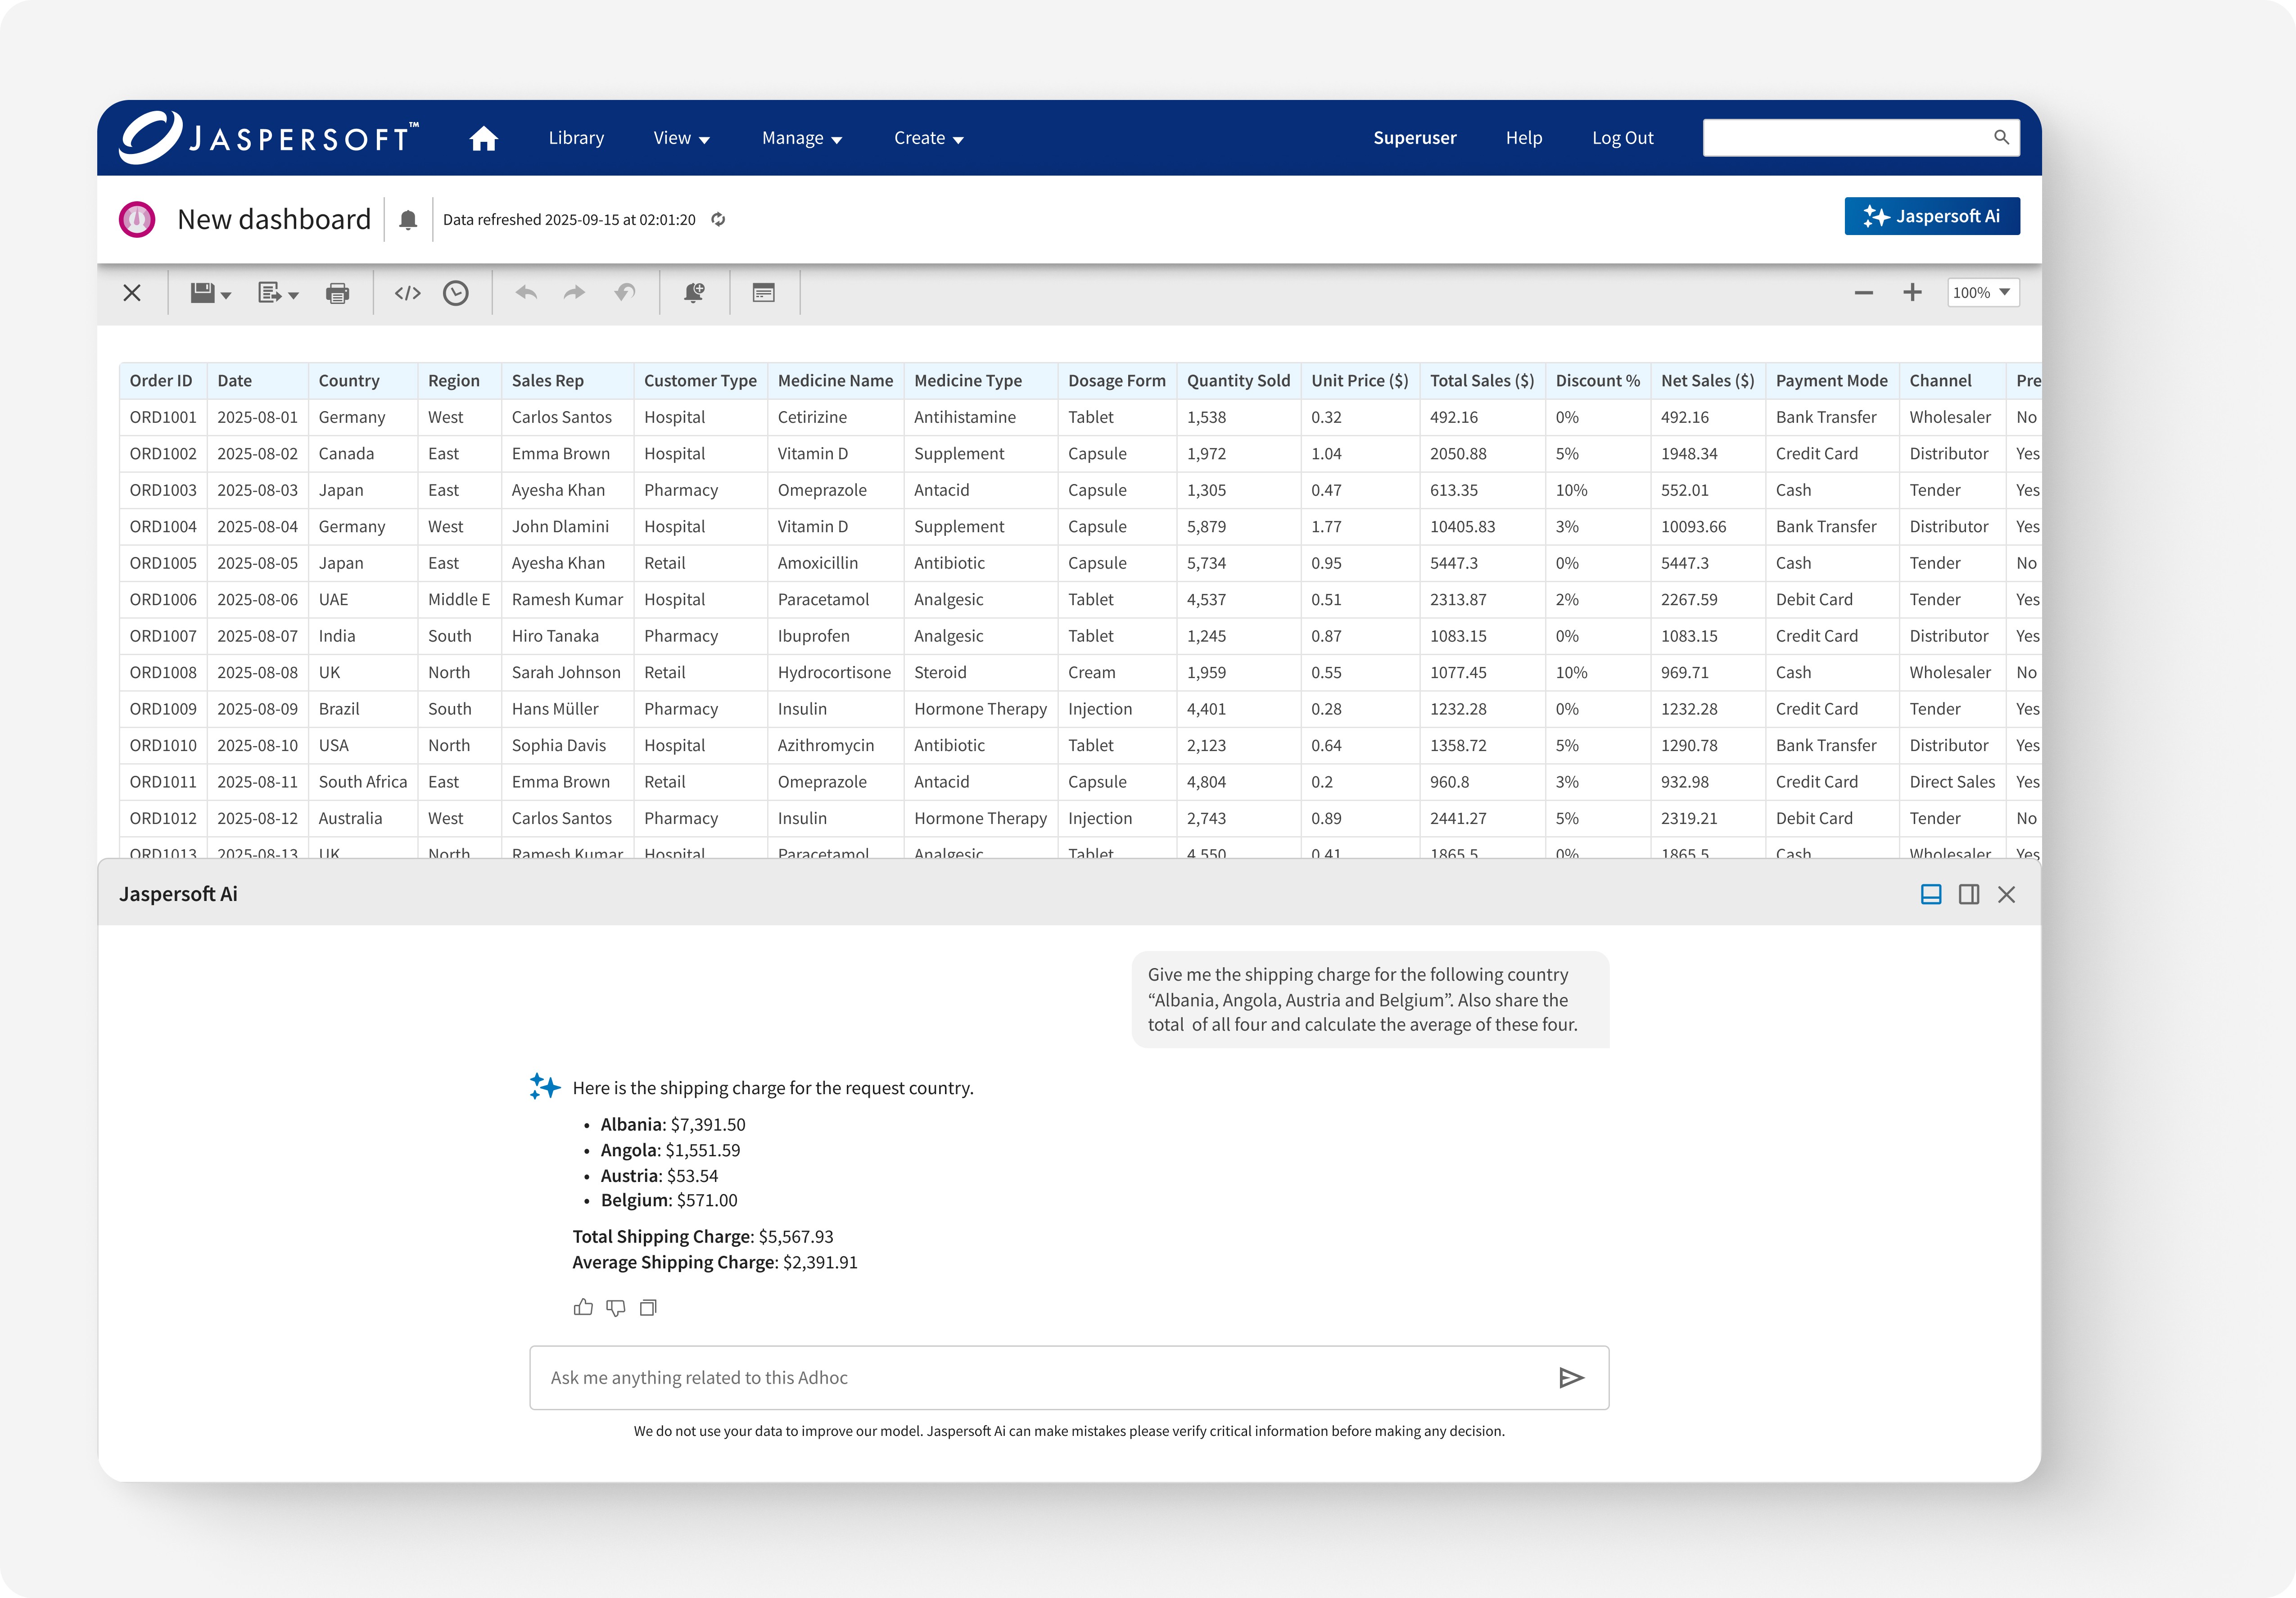Image resolution: width=2296 pixels, height=1598 pixels.
Task: Click the print icon in toolbar
Action: click(x=338, y=293)
